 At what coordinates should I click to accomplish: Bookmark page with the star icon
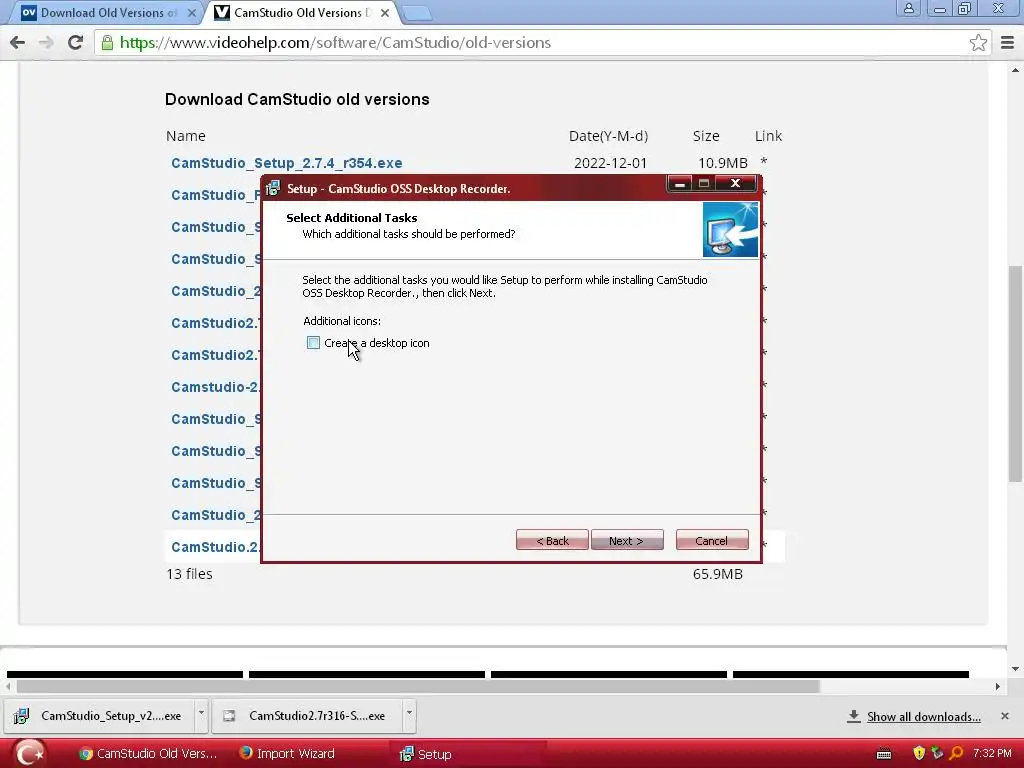[x=978, y=42]
